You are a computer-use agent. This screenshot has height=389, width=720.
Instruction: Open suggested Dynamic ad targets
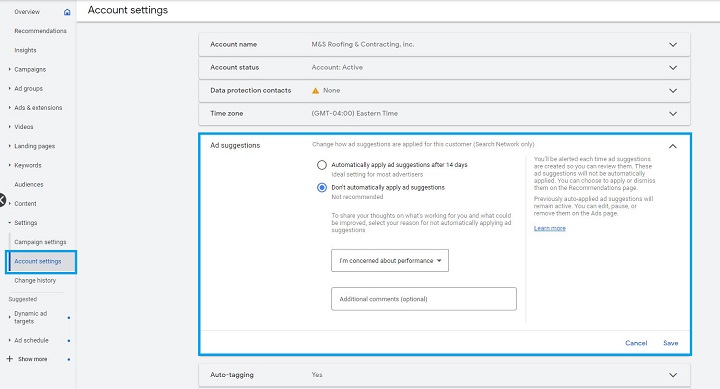[30, 317]
